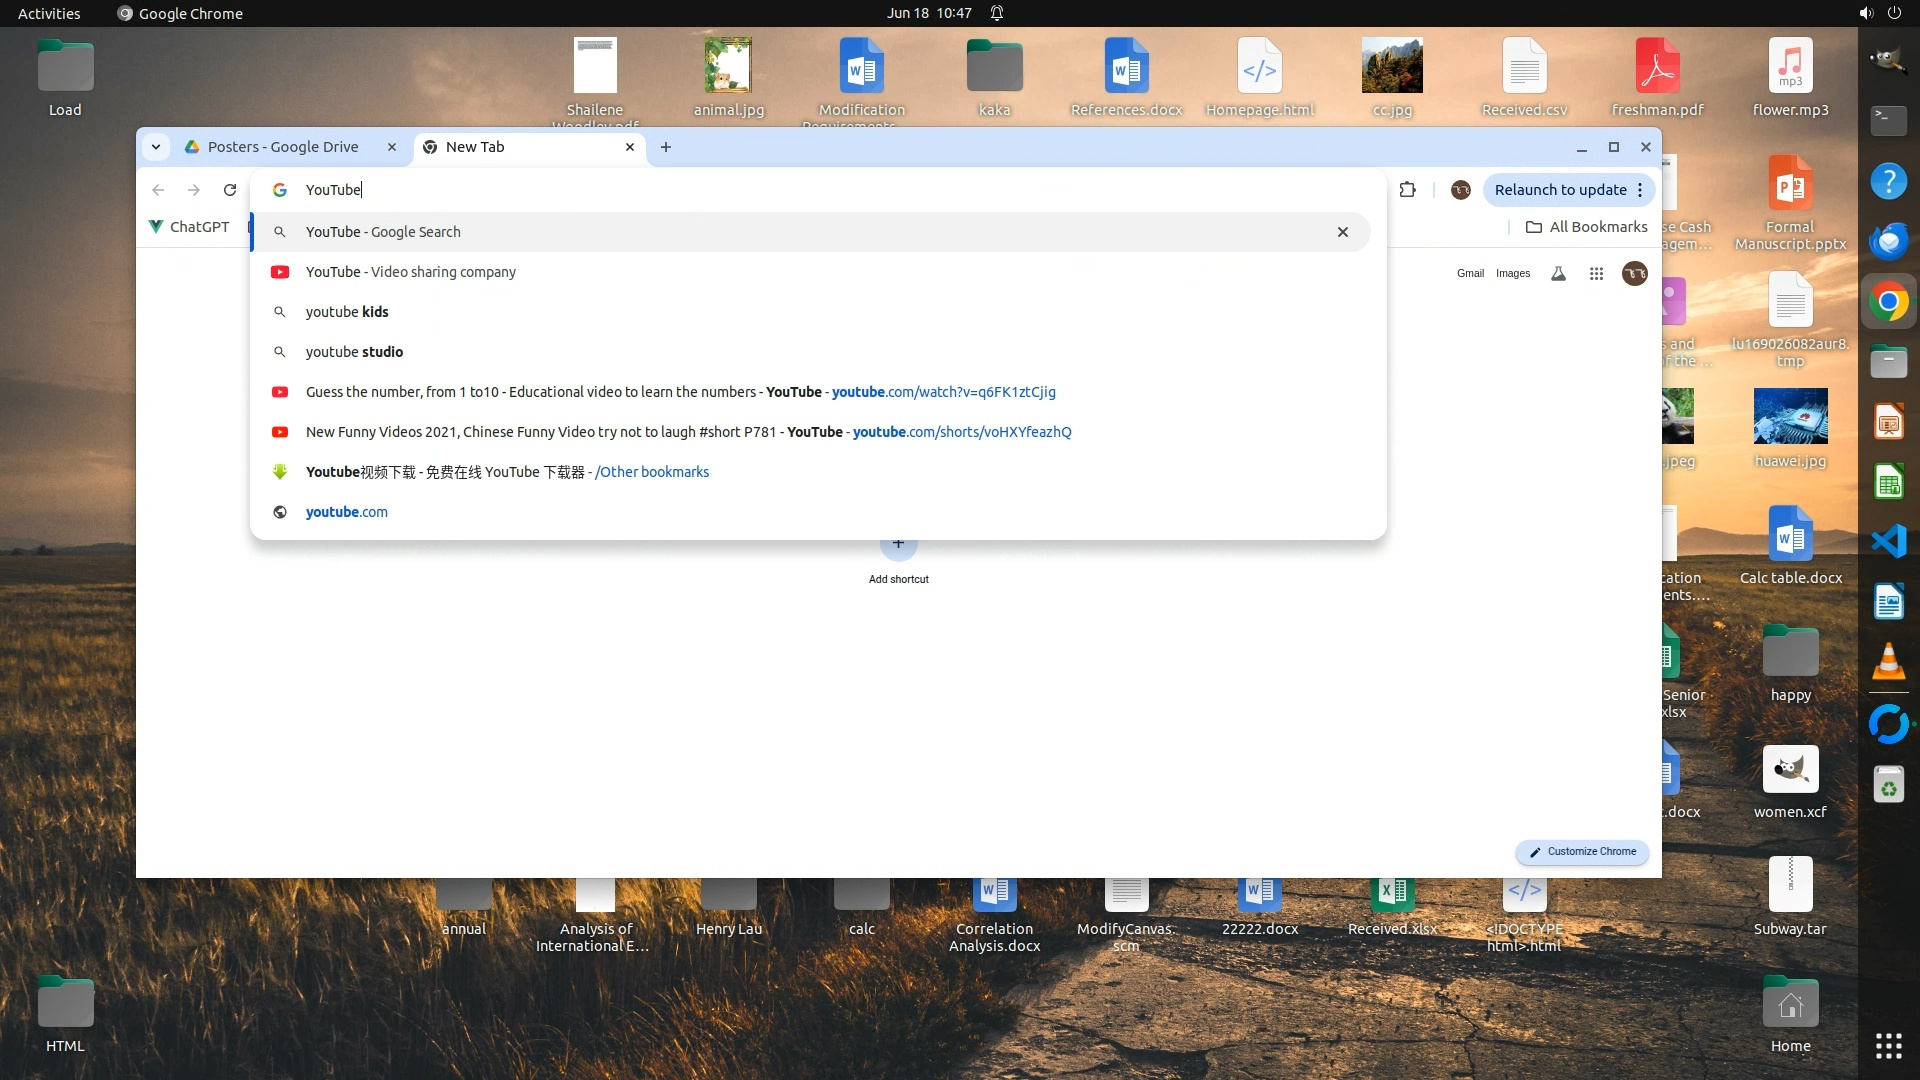
Task: Open the Ubuntu system power menu
Action: tap(1893, 13)
